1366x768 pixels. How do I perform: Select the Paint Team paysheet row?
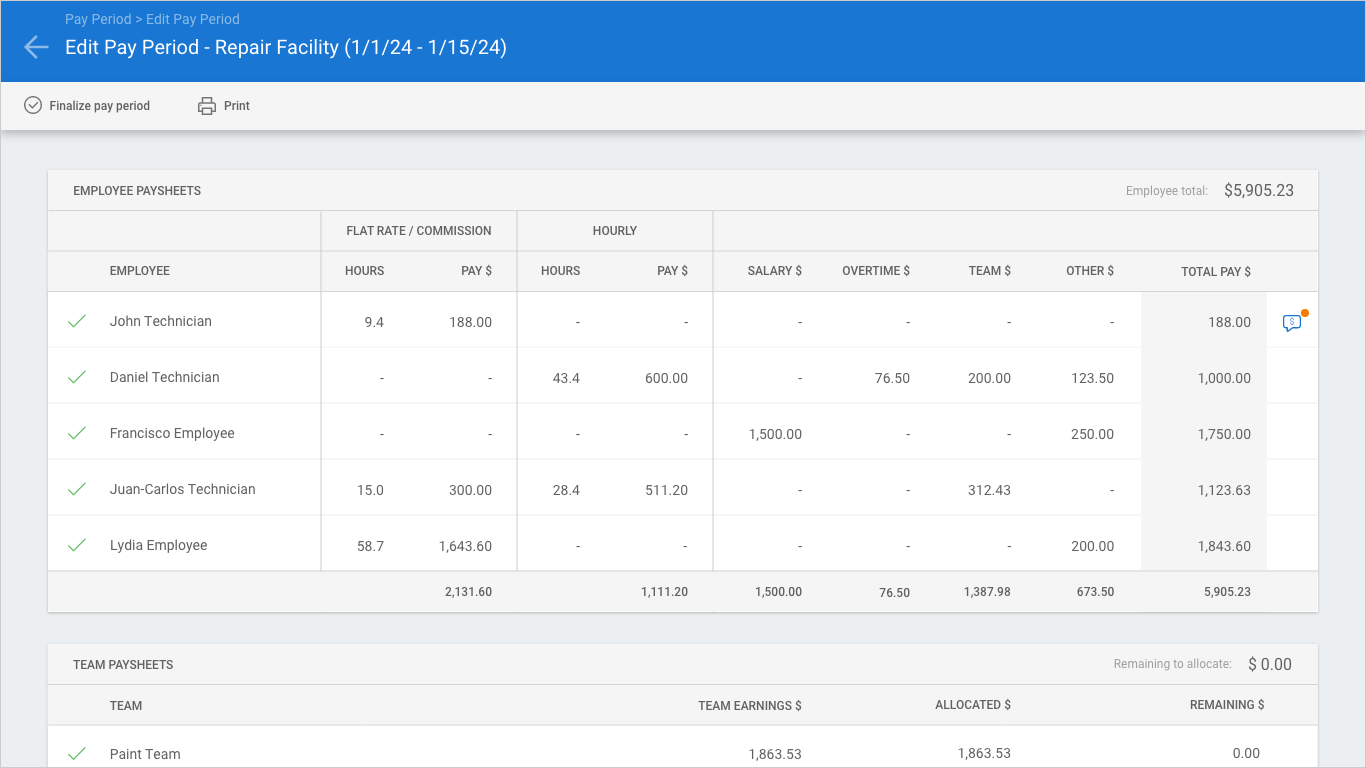tap(145, 754)
